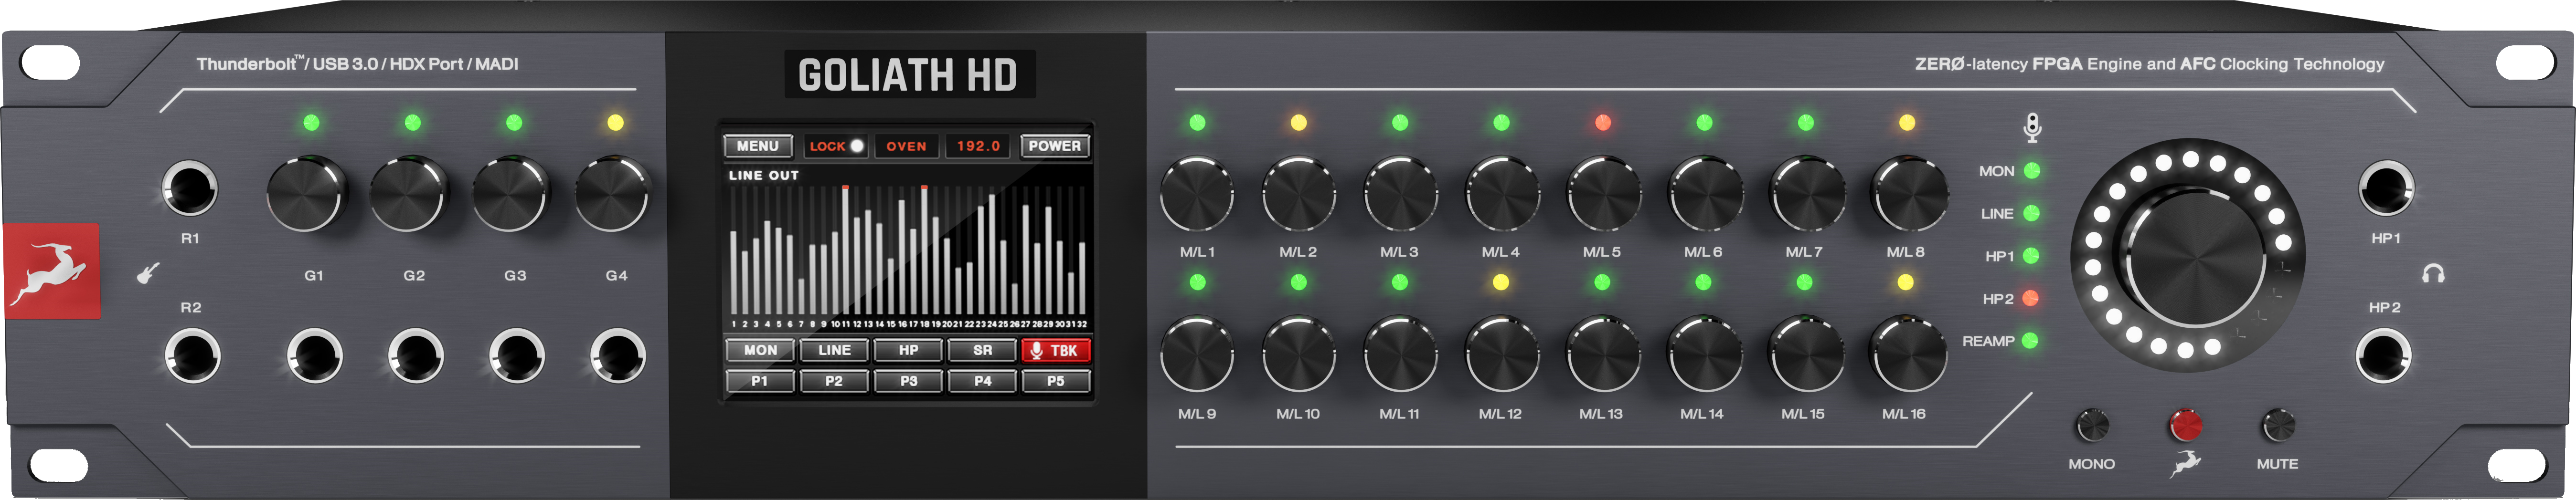Click the M/L 12 knob
This screenshot has height=500, width=2576.
(x=1502, y=354)
